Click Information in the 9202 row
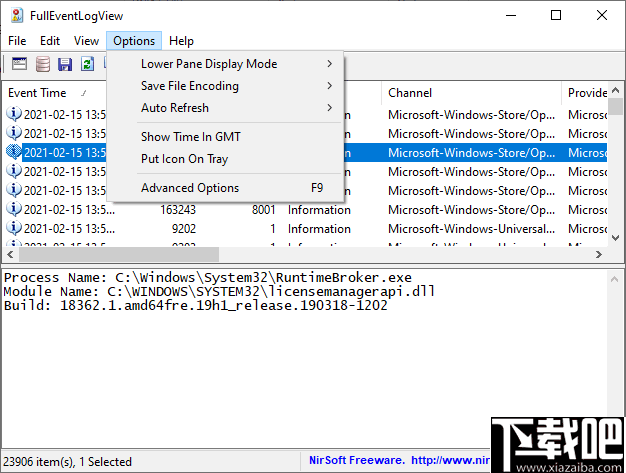This screenshot has height=473, width=626. (x=319, y=229)
